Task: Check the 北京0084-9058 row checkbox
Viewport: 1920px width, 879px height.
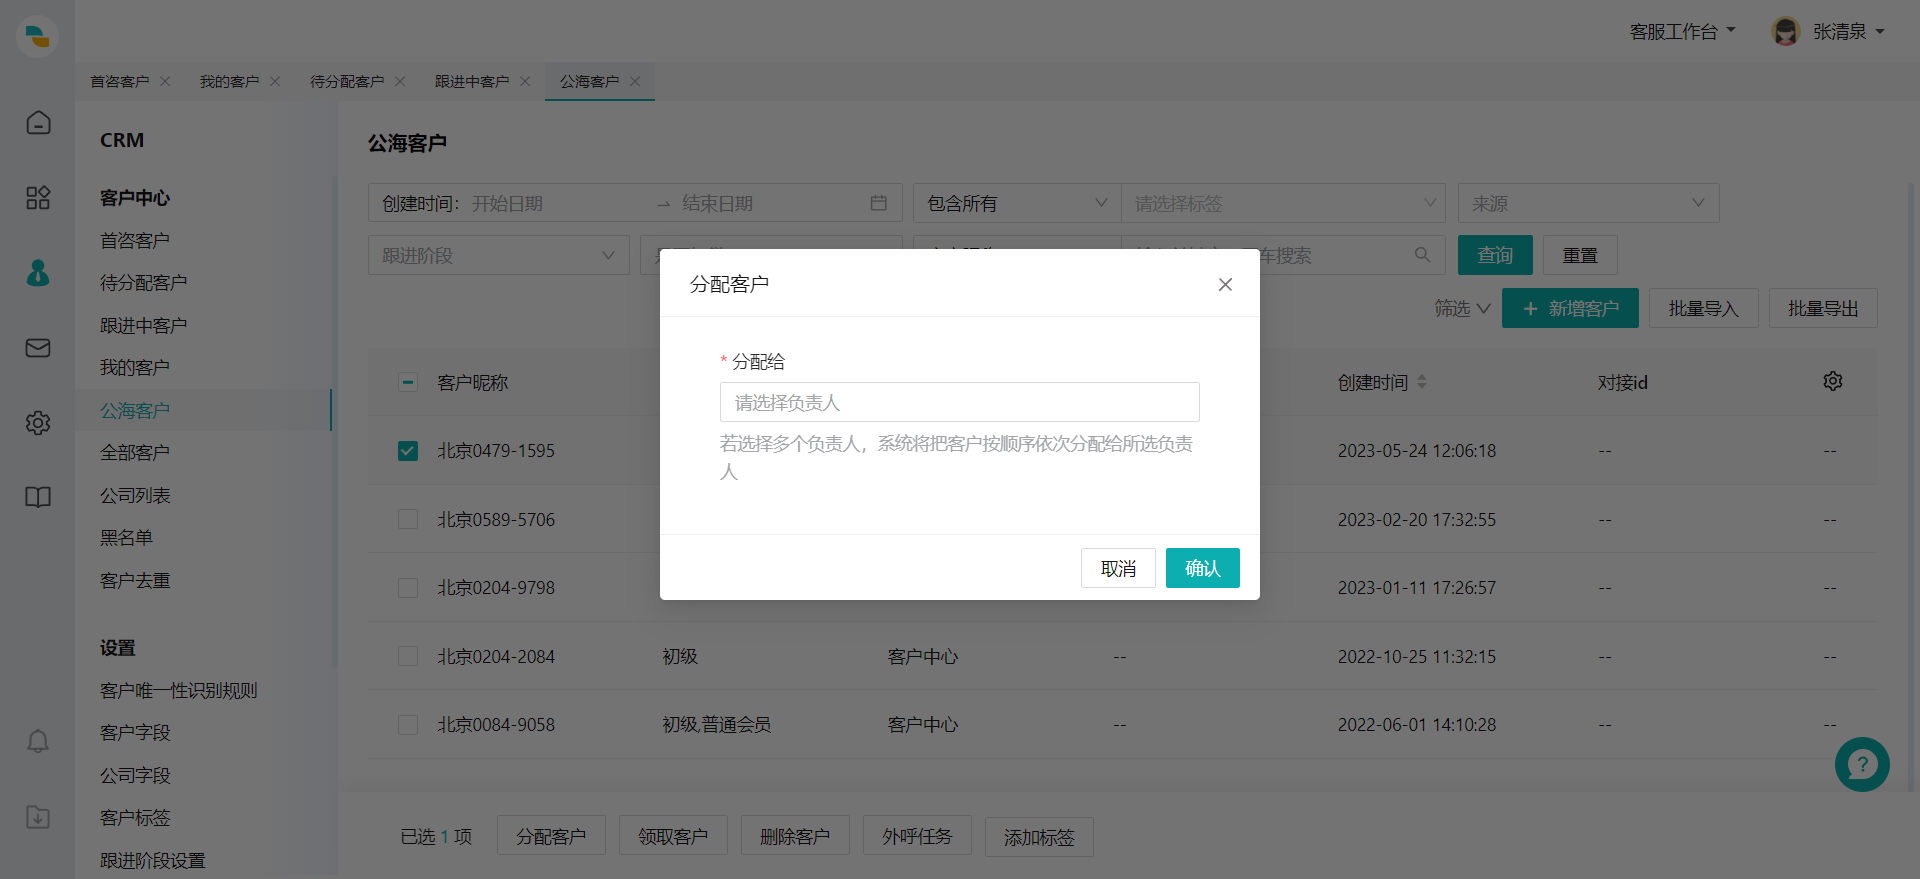Action: point(408,725)
